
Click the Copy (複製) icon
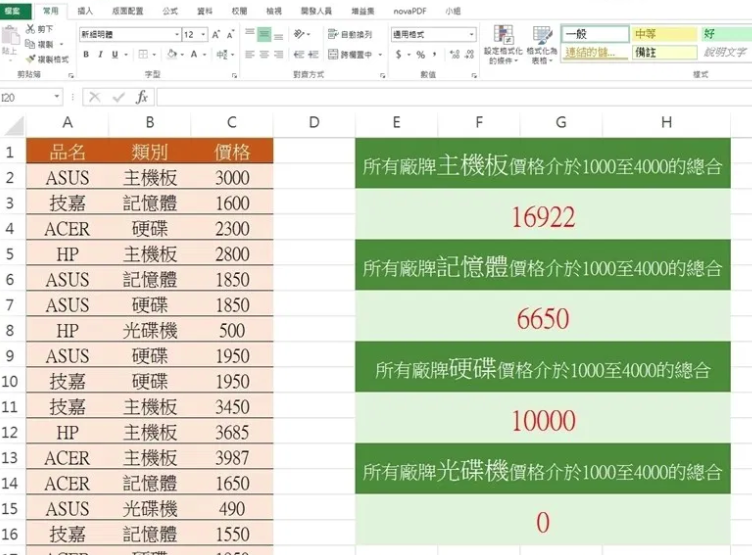click(x=30, y=44)
